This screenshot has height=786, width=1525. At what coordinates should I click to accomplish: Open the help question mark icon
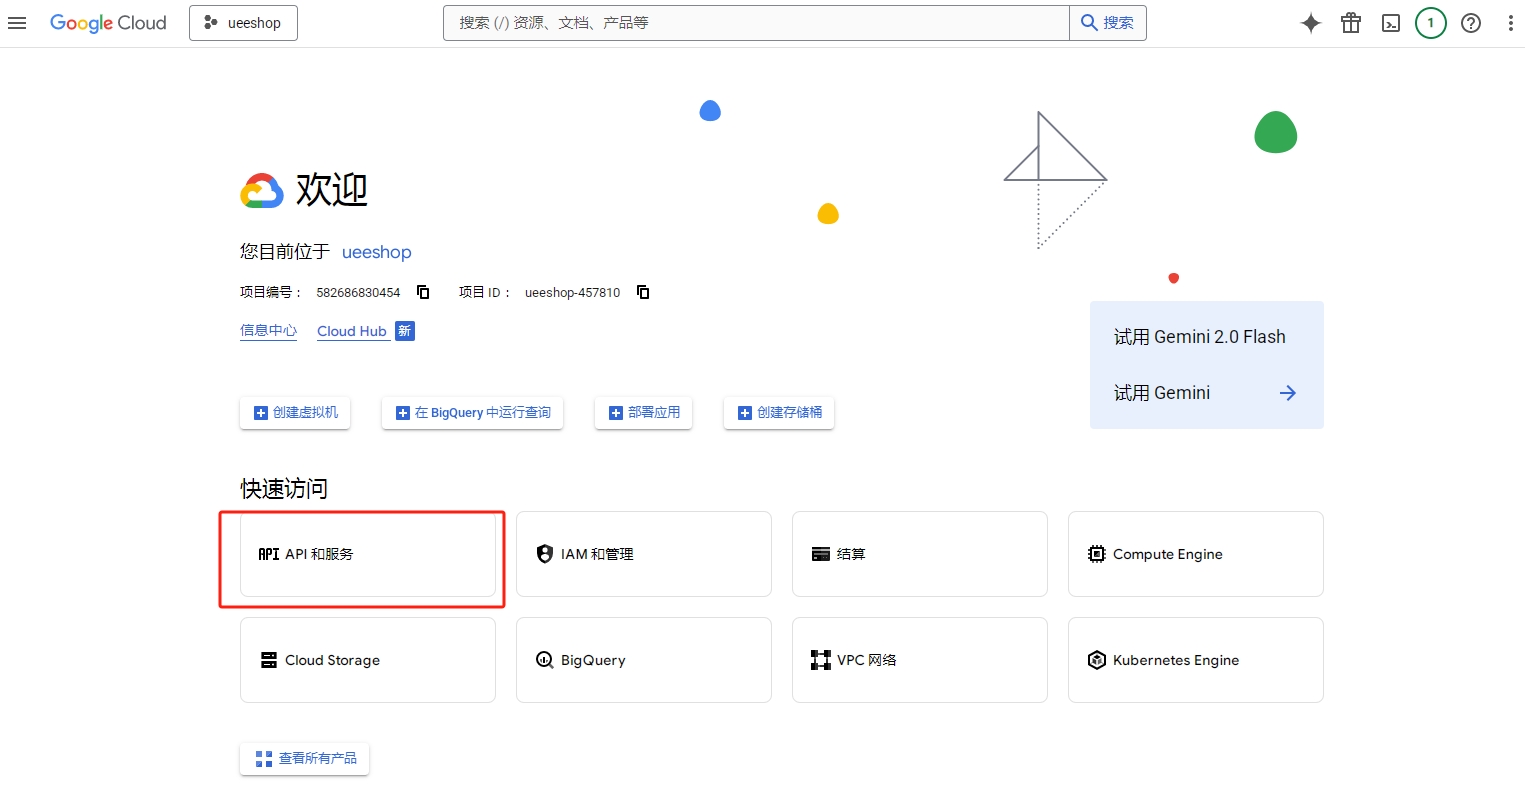1471,23
